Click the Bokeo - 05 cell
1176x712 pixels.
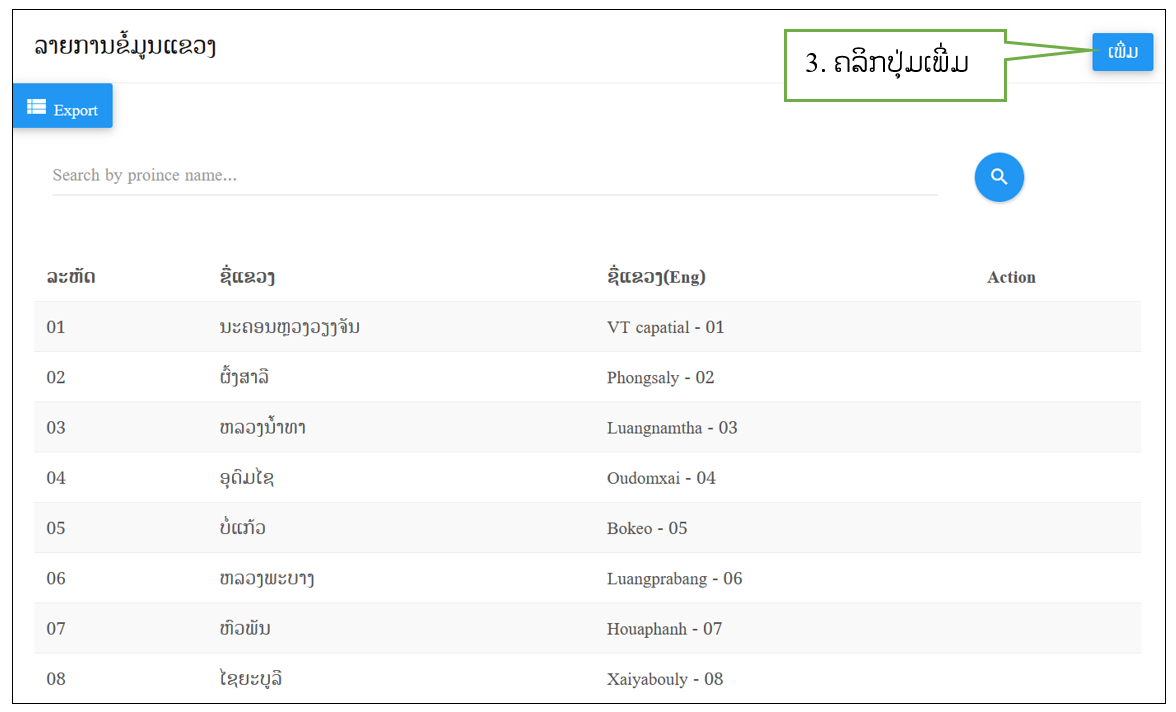(647, 528)
